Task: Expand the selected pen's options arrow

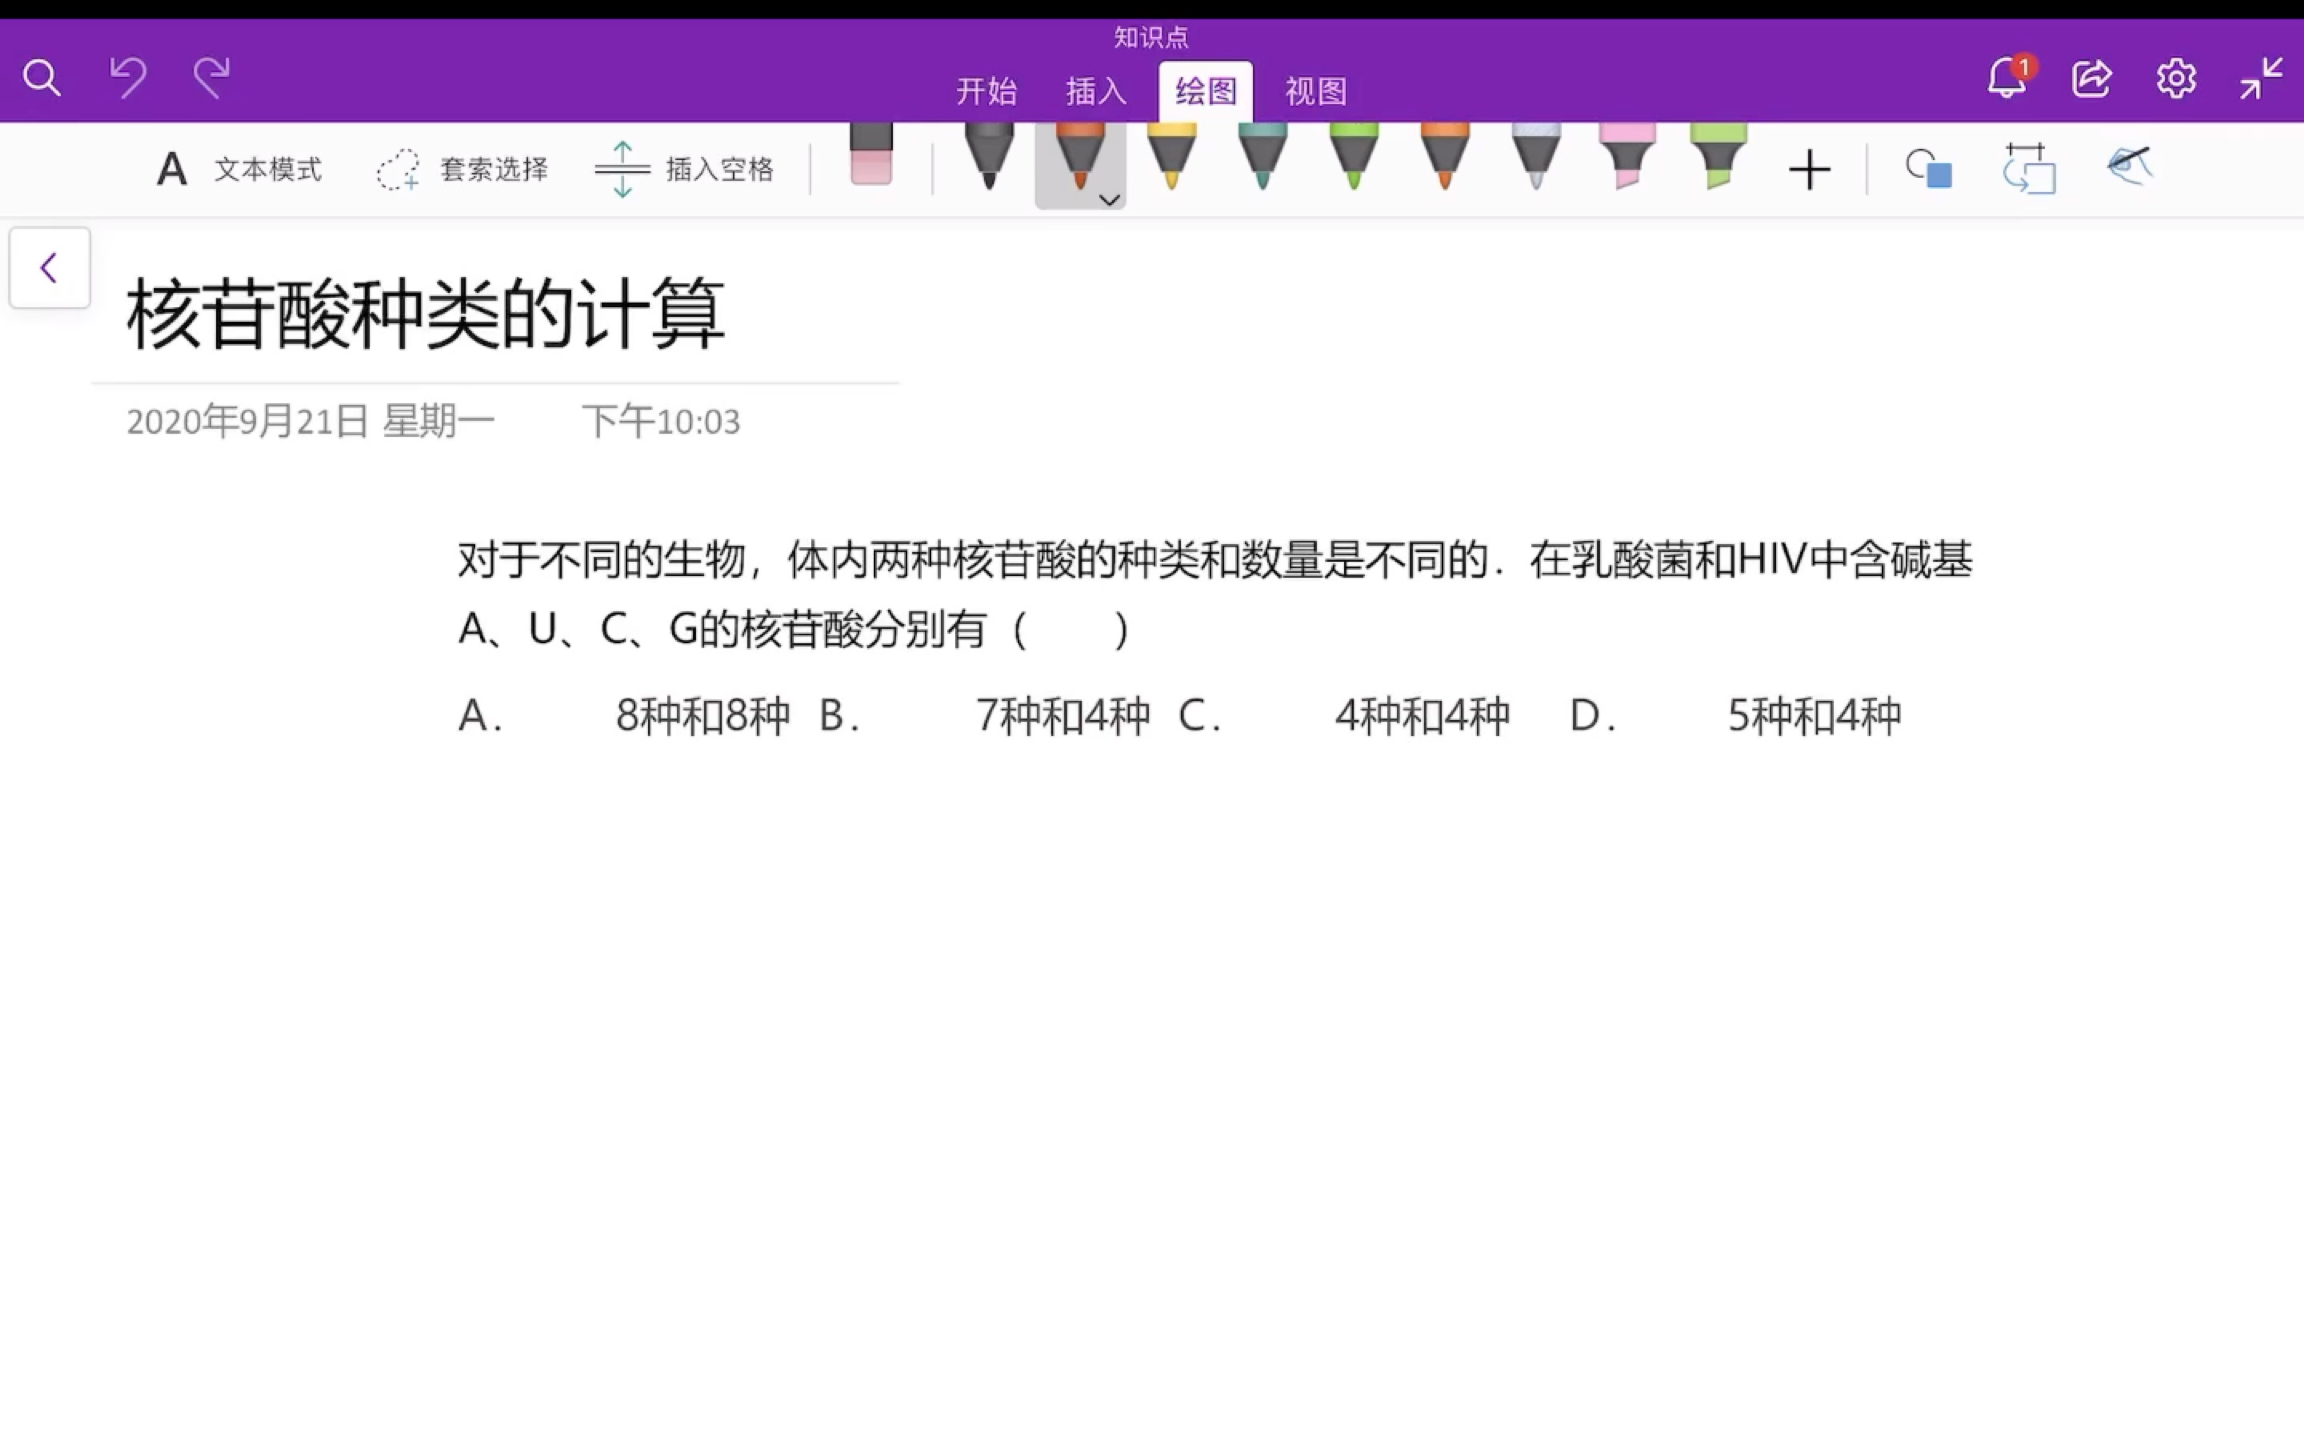Action: tap(1109, 200)
